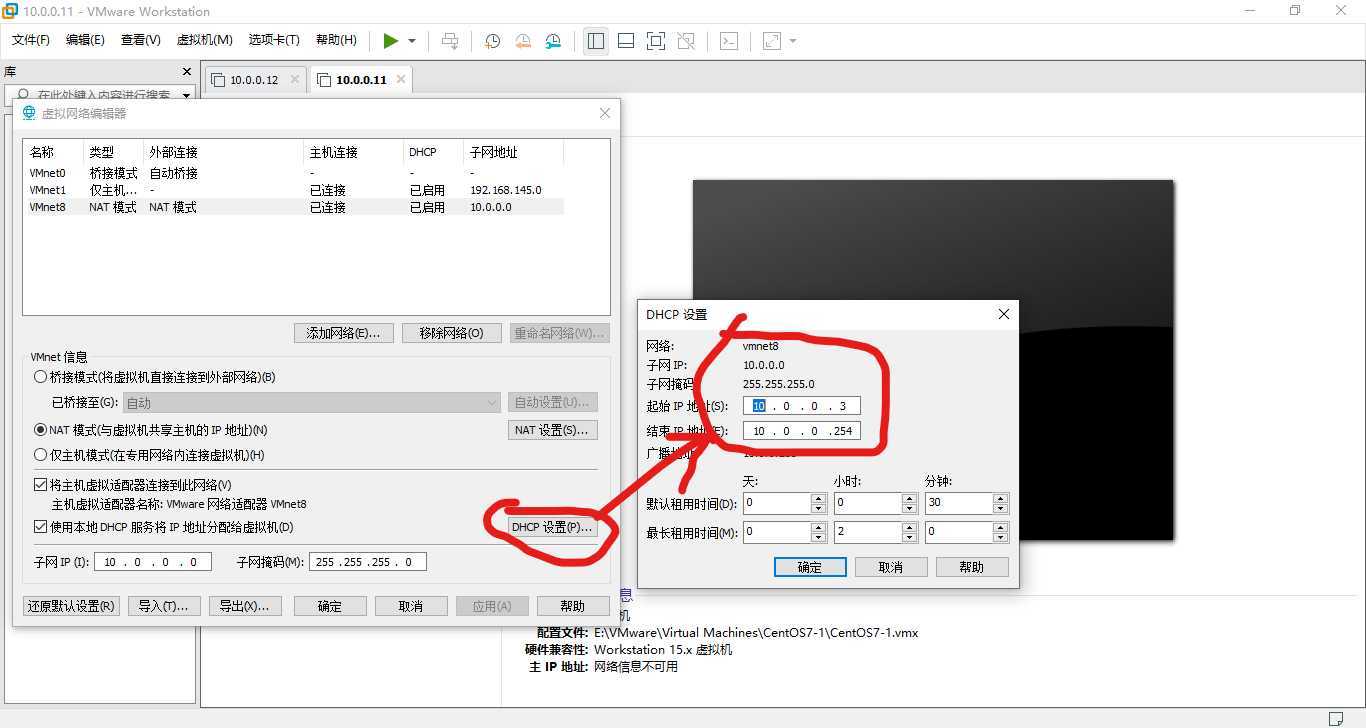Click the 导入(T)... button
Screen dimensions: 1366x728
click(163, 606)
